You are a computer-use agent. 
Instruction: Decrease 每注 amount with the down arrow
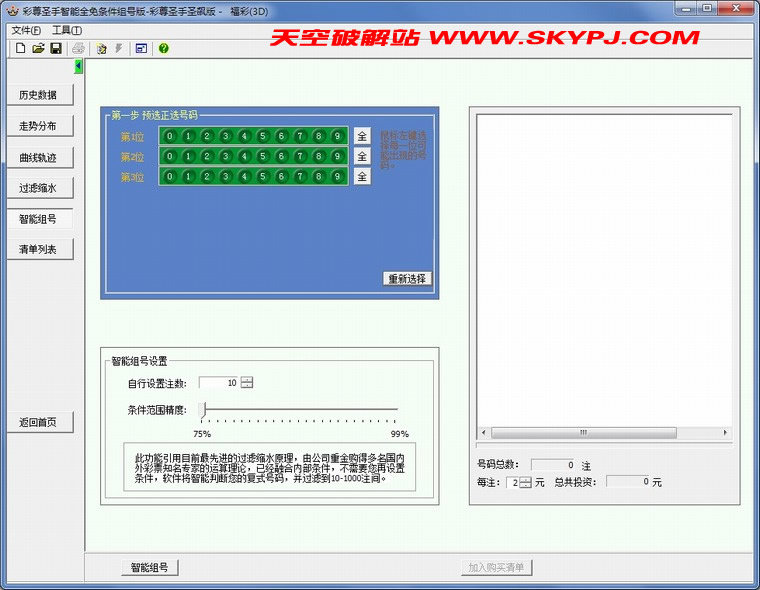[525, 486]
